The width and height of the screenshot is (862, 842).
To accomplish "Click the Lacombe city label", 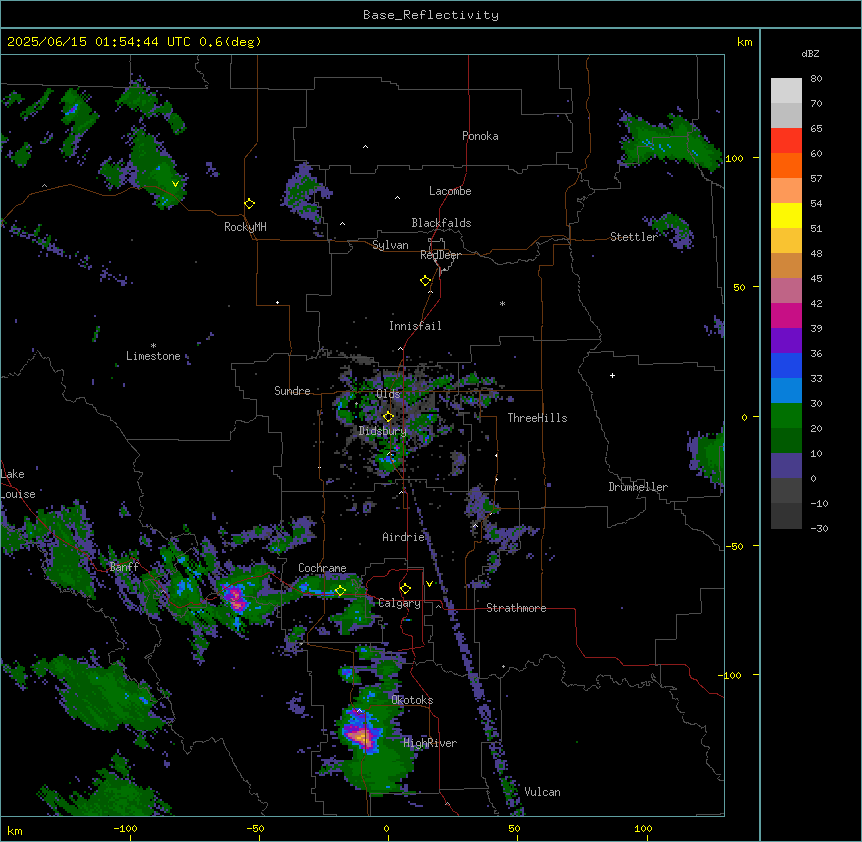I will (450, 191).
